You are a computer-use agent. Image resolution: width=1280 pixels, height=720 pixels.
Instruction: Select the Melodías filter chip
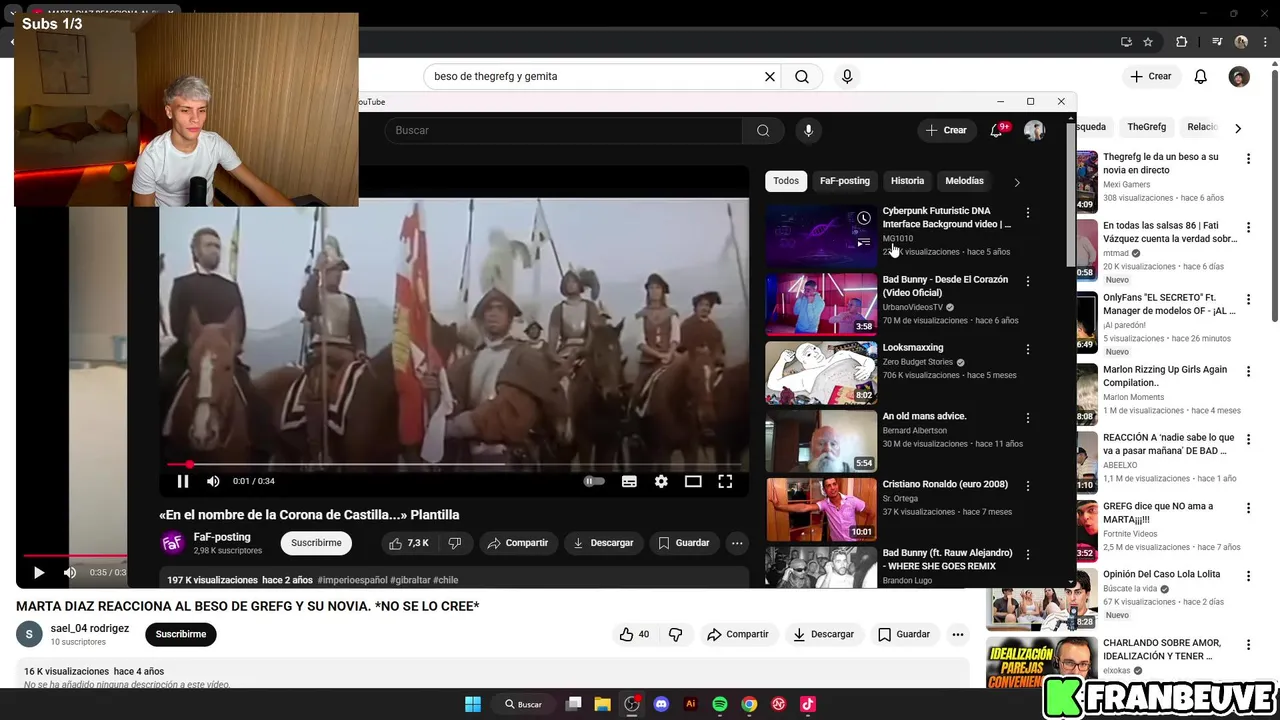click(964, 181)
